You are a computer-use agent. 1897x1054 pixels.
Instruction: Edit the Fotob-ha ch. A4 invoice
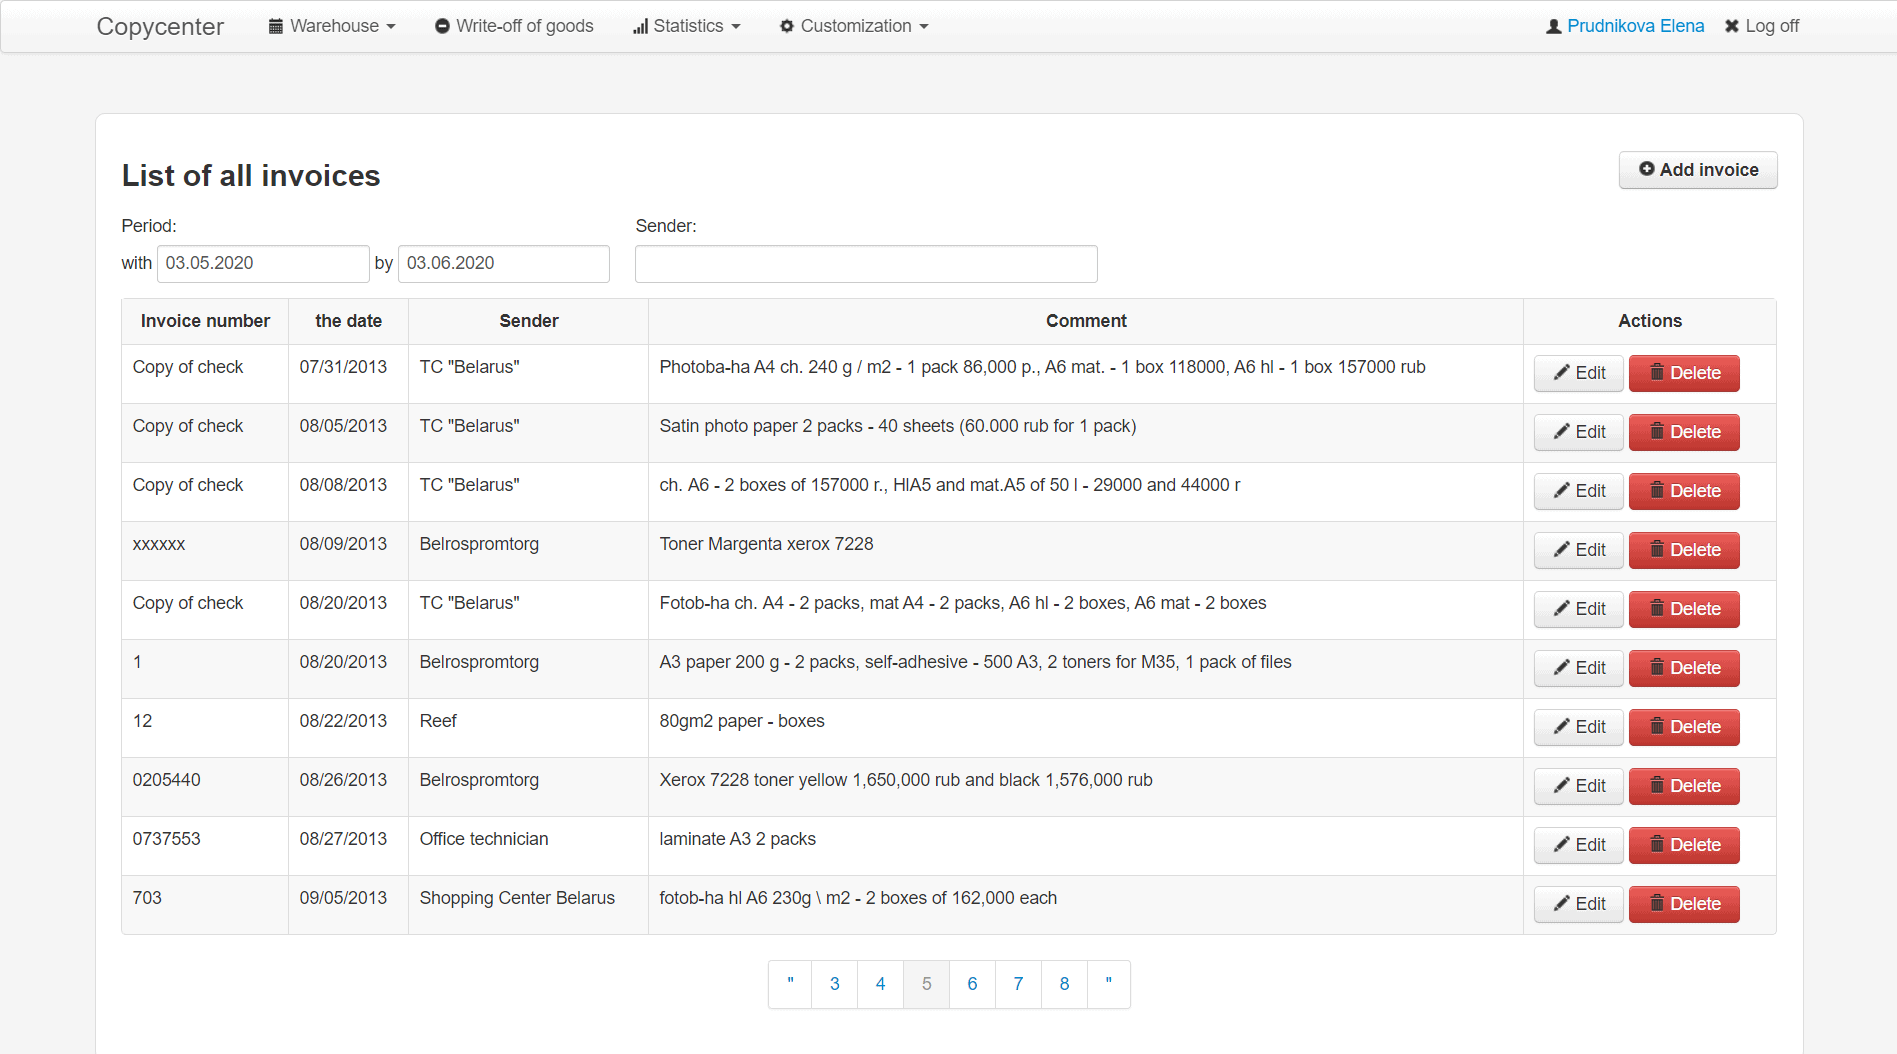1579,610
